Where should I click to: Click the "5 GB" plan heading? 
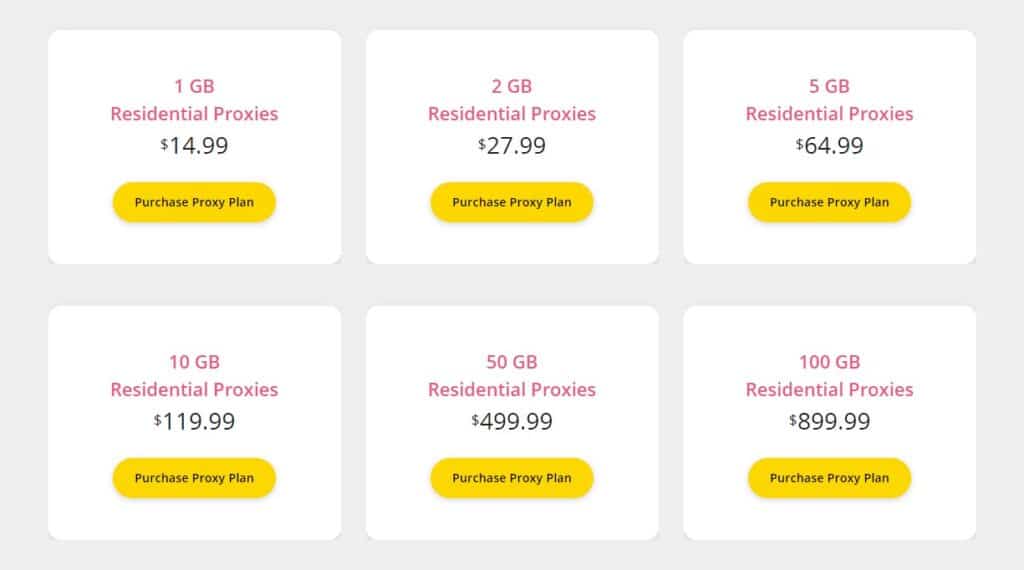point(829,86)
